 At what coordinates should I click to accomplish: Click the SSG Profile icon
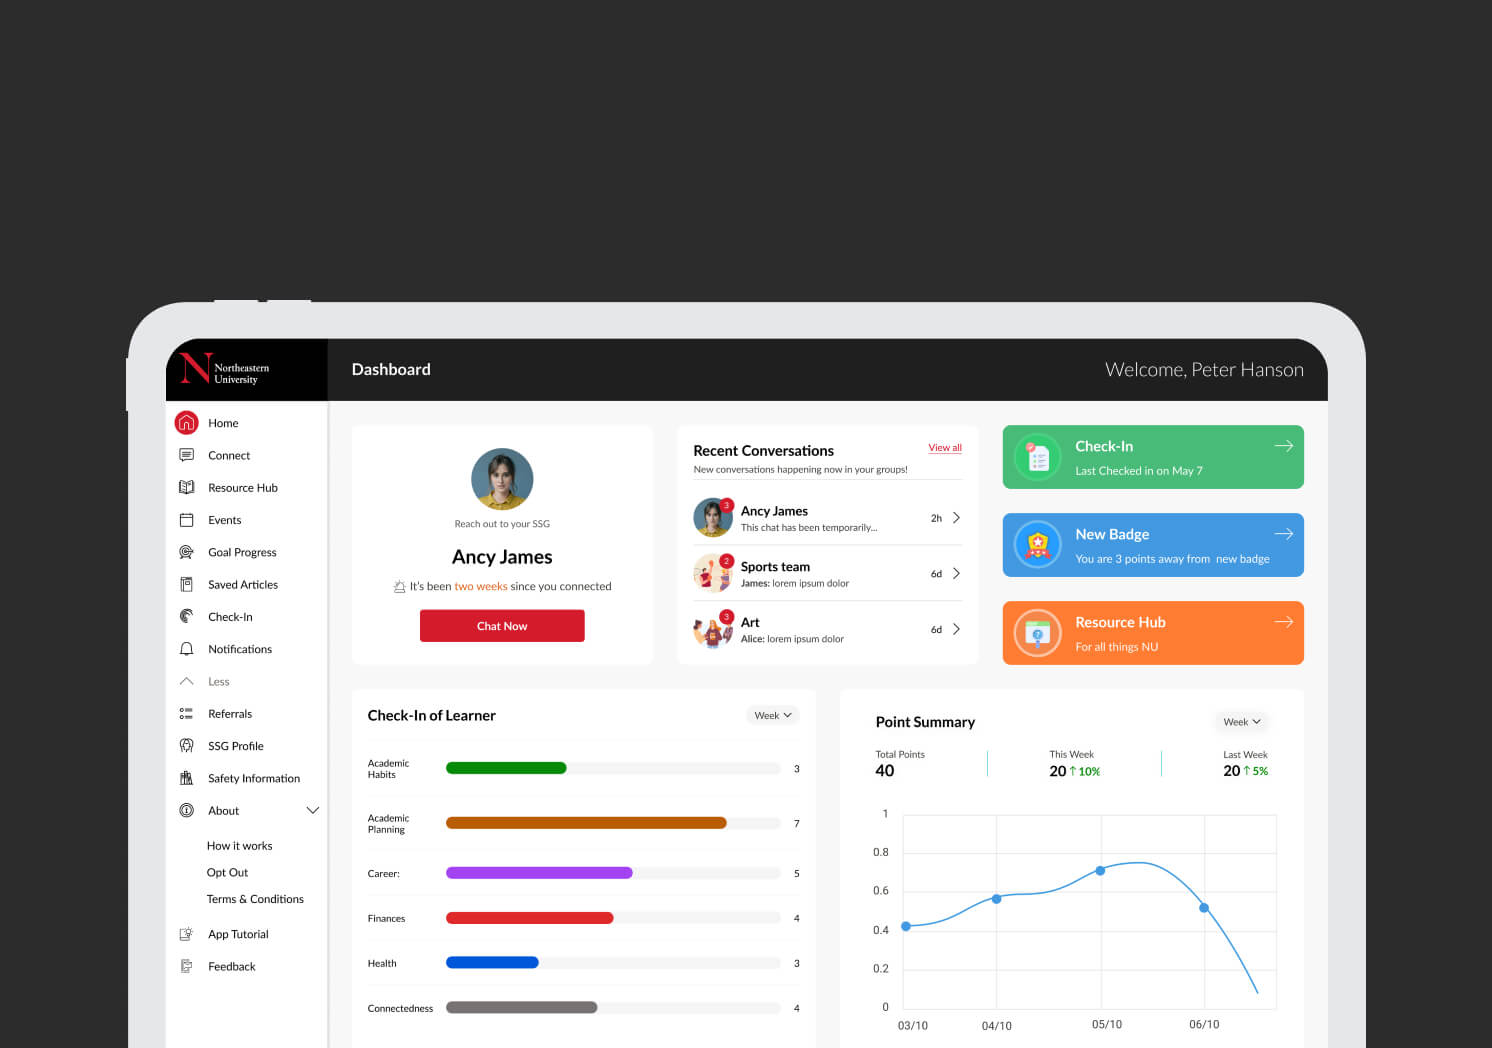[x=186, y=745]
